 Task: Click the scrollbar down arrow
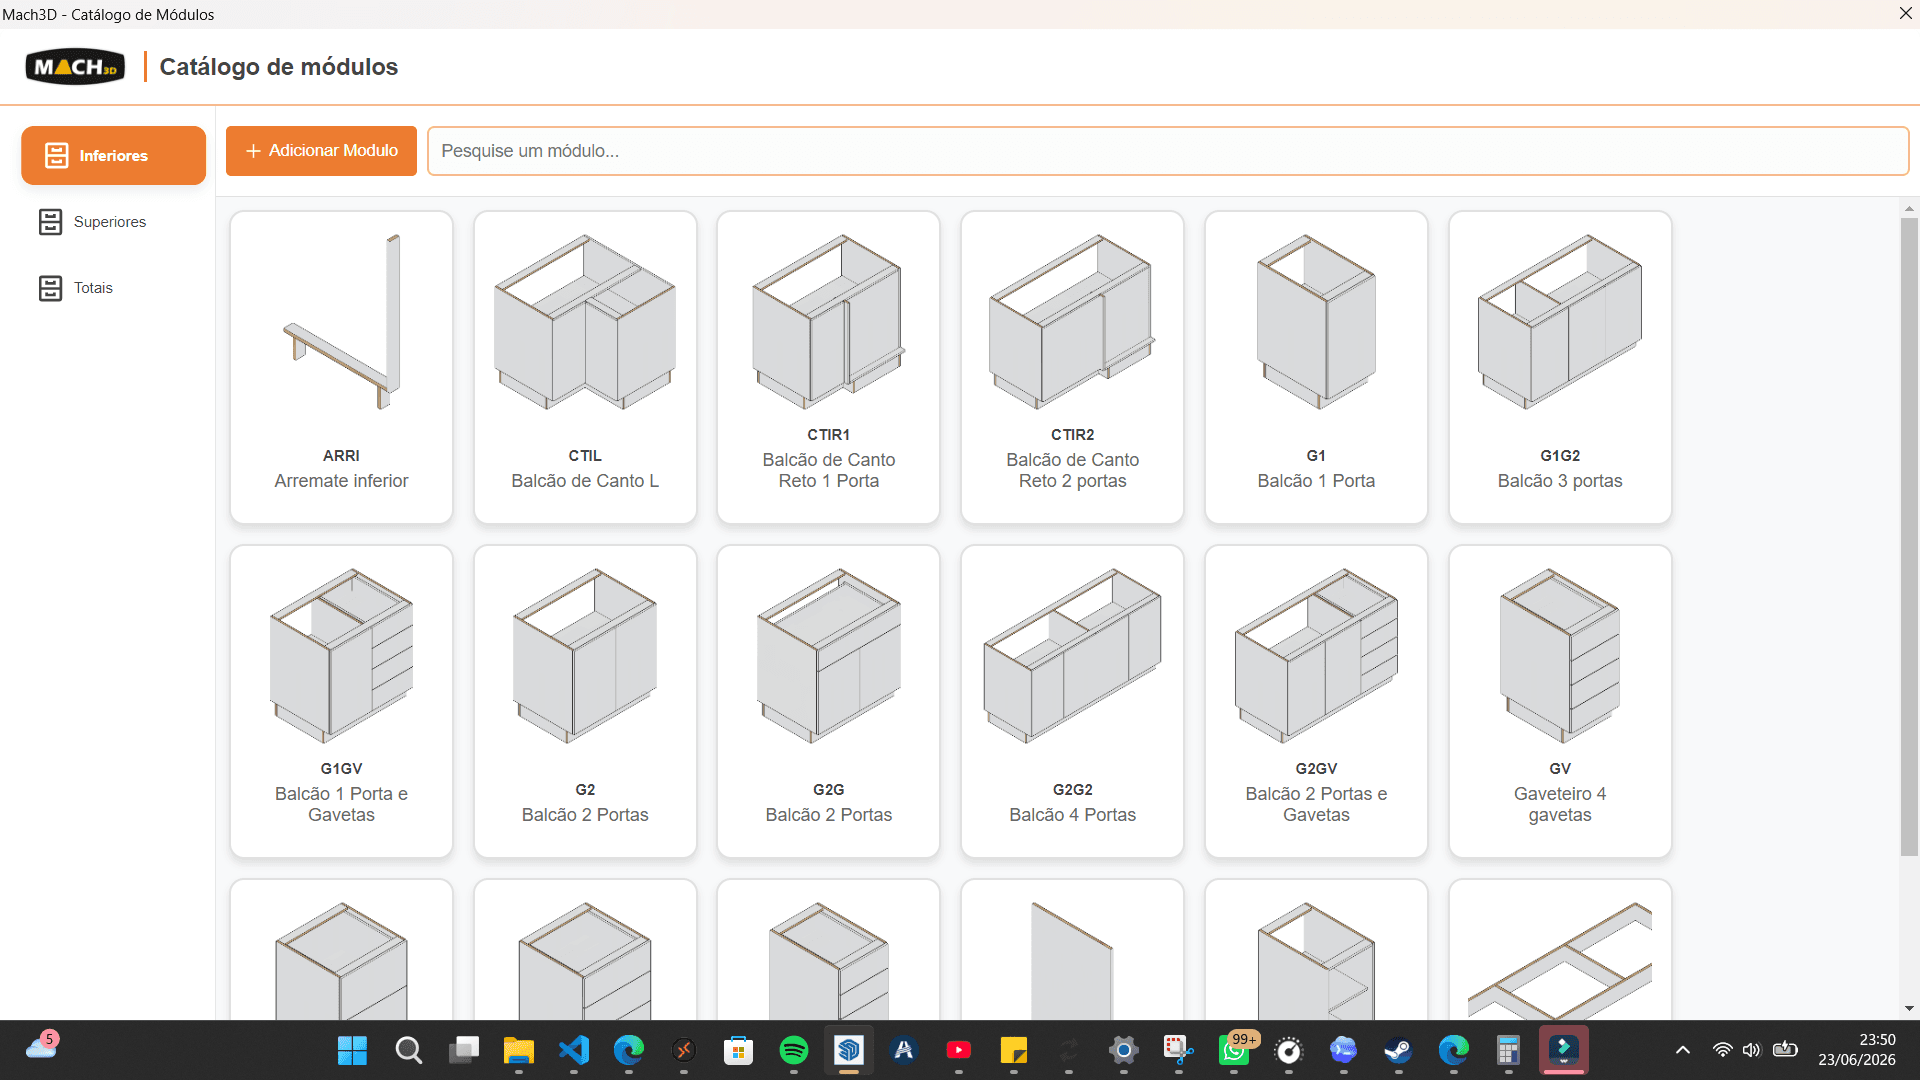(1909, 1008)
